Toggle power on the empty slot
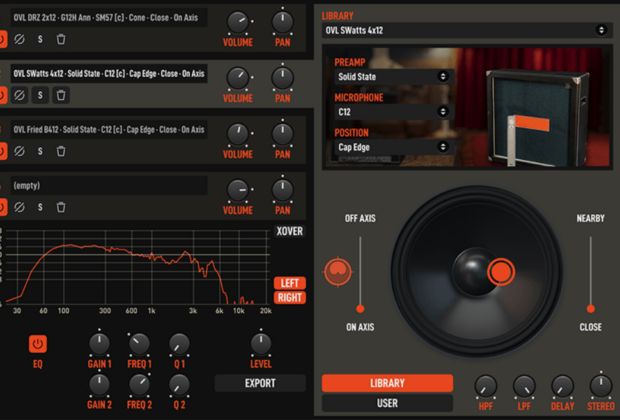Image resolution: width=620 pixels, height=420 pixels. click(x=2, y=207)
